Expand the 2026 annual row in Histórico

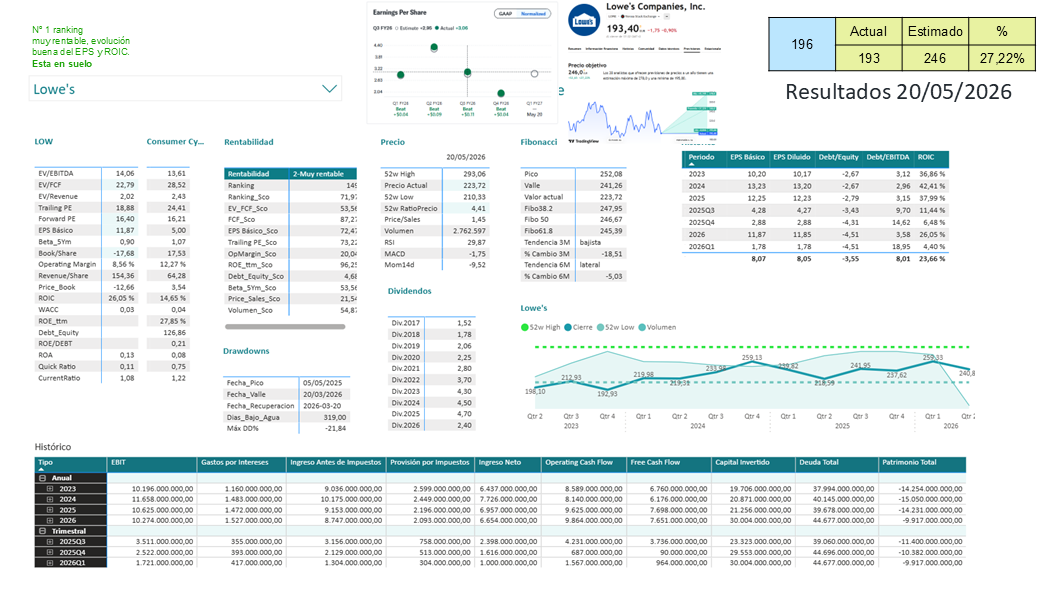tap(50, 520)
